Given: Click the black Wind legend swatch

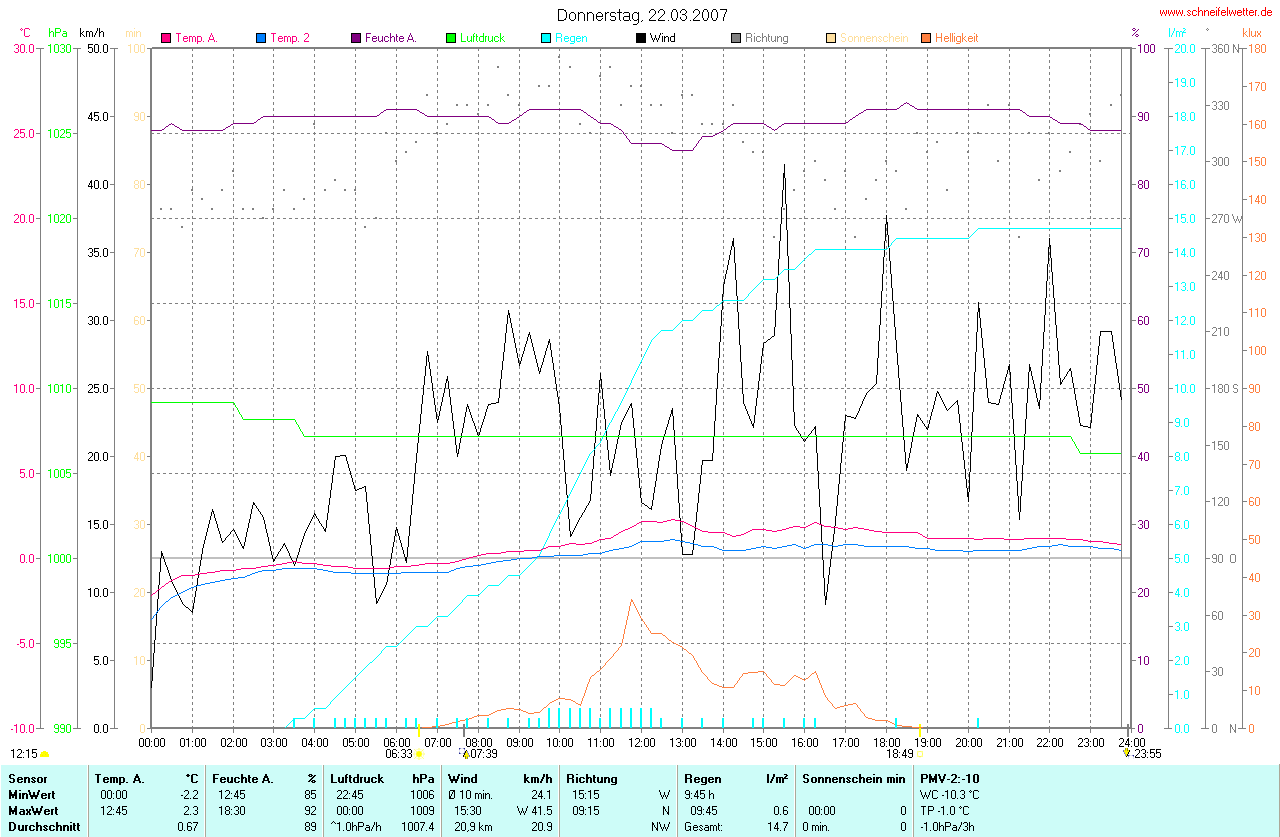Looking at the screenshot, I should pyautogui.click(x=640, y=38).
